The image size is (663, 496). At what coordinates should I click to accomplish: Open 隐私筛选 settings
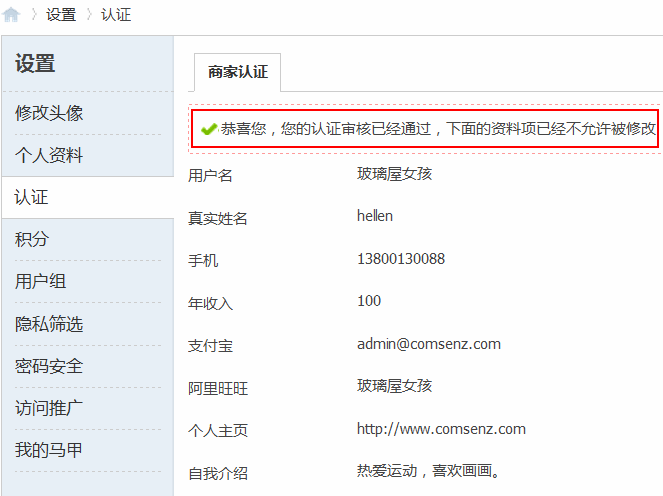click(x=49, y=324)
